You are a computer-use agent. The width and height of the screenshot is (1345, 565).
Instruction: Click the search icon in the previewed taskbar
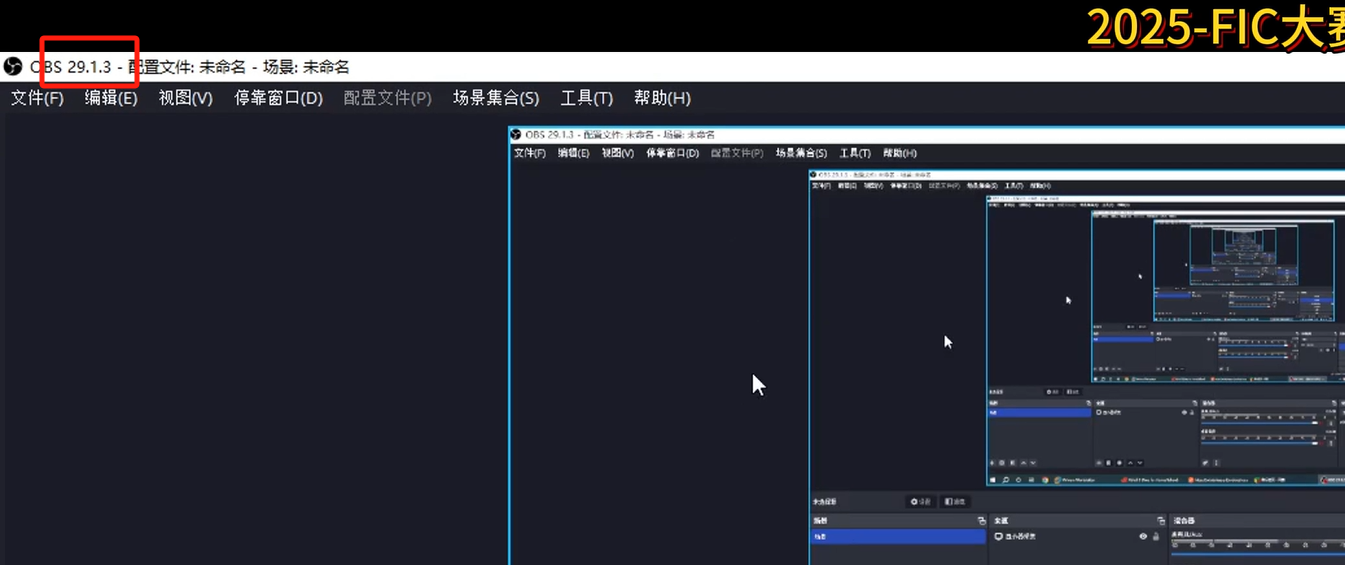click(x=1006, y=480)
